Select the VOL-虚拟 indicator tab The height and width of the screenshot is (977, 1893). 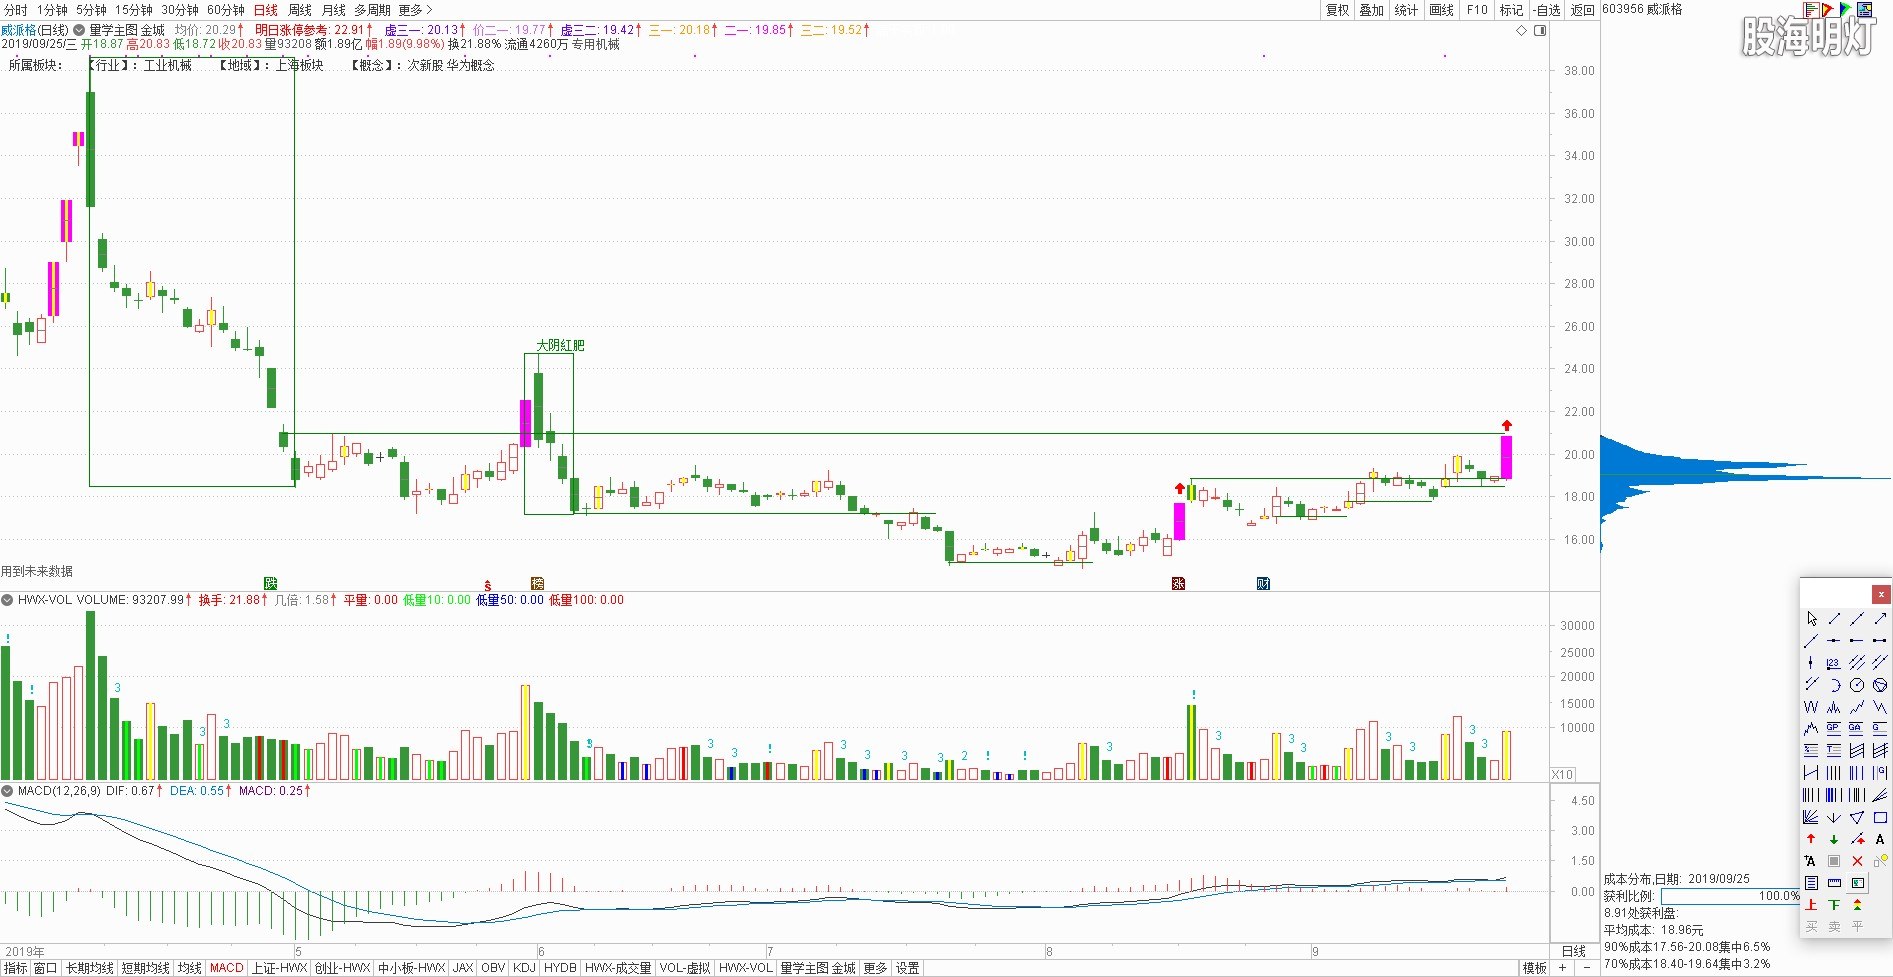[685, 968]
